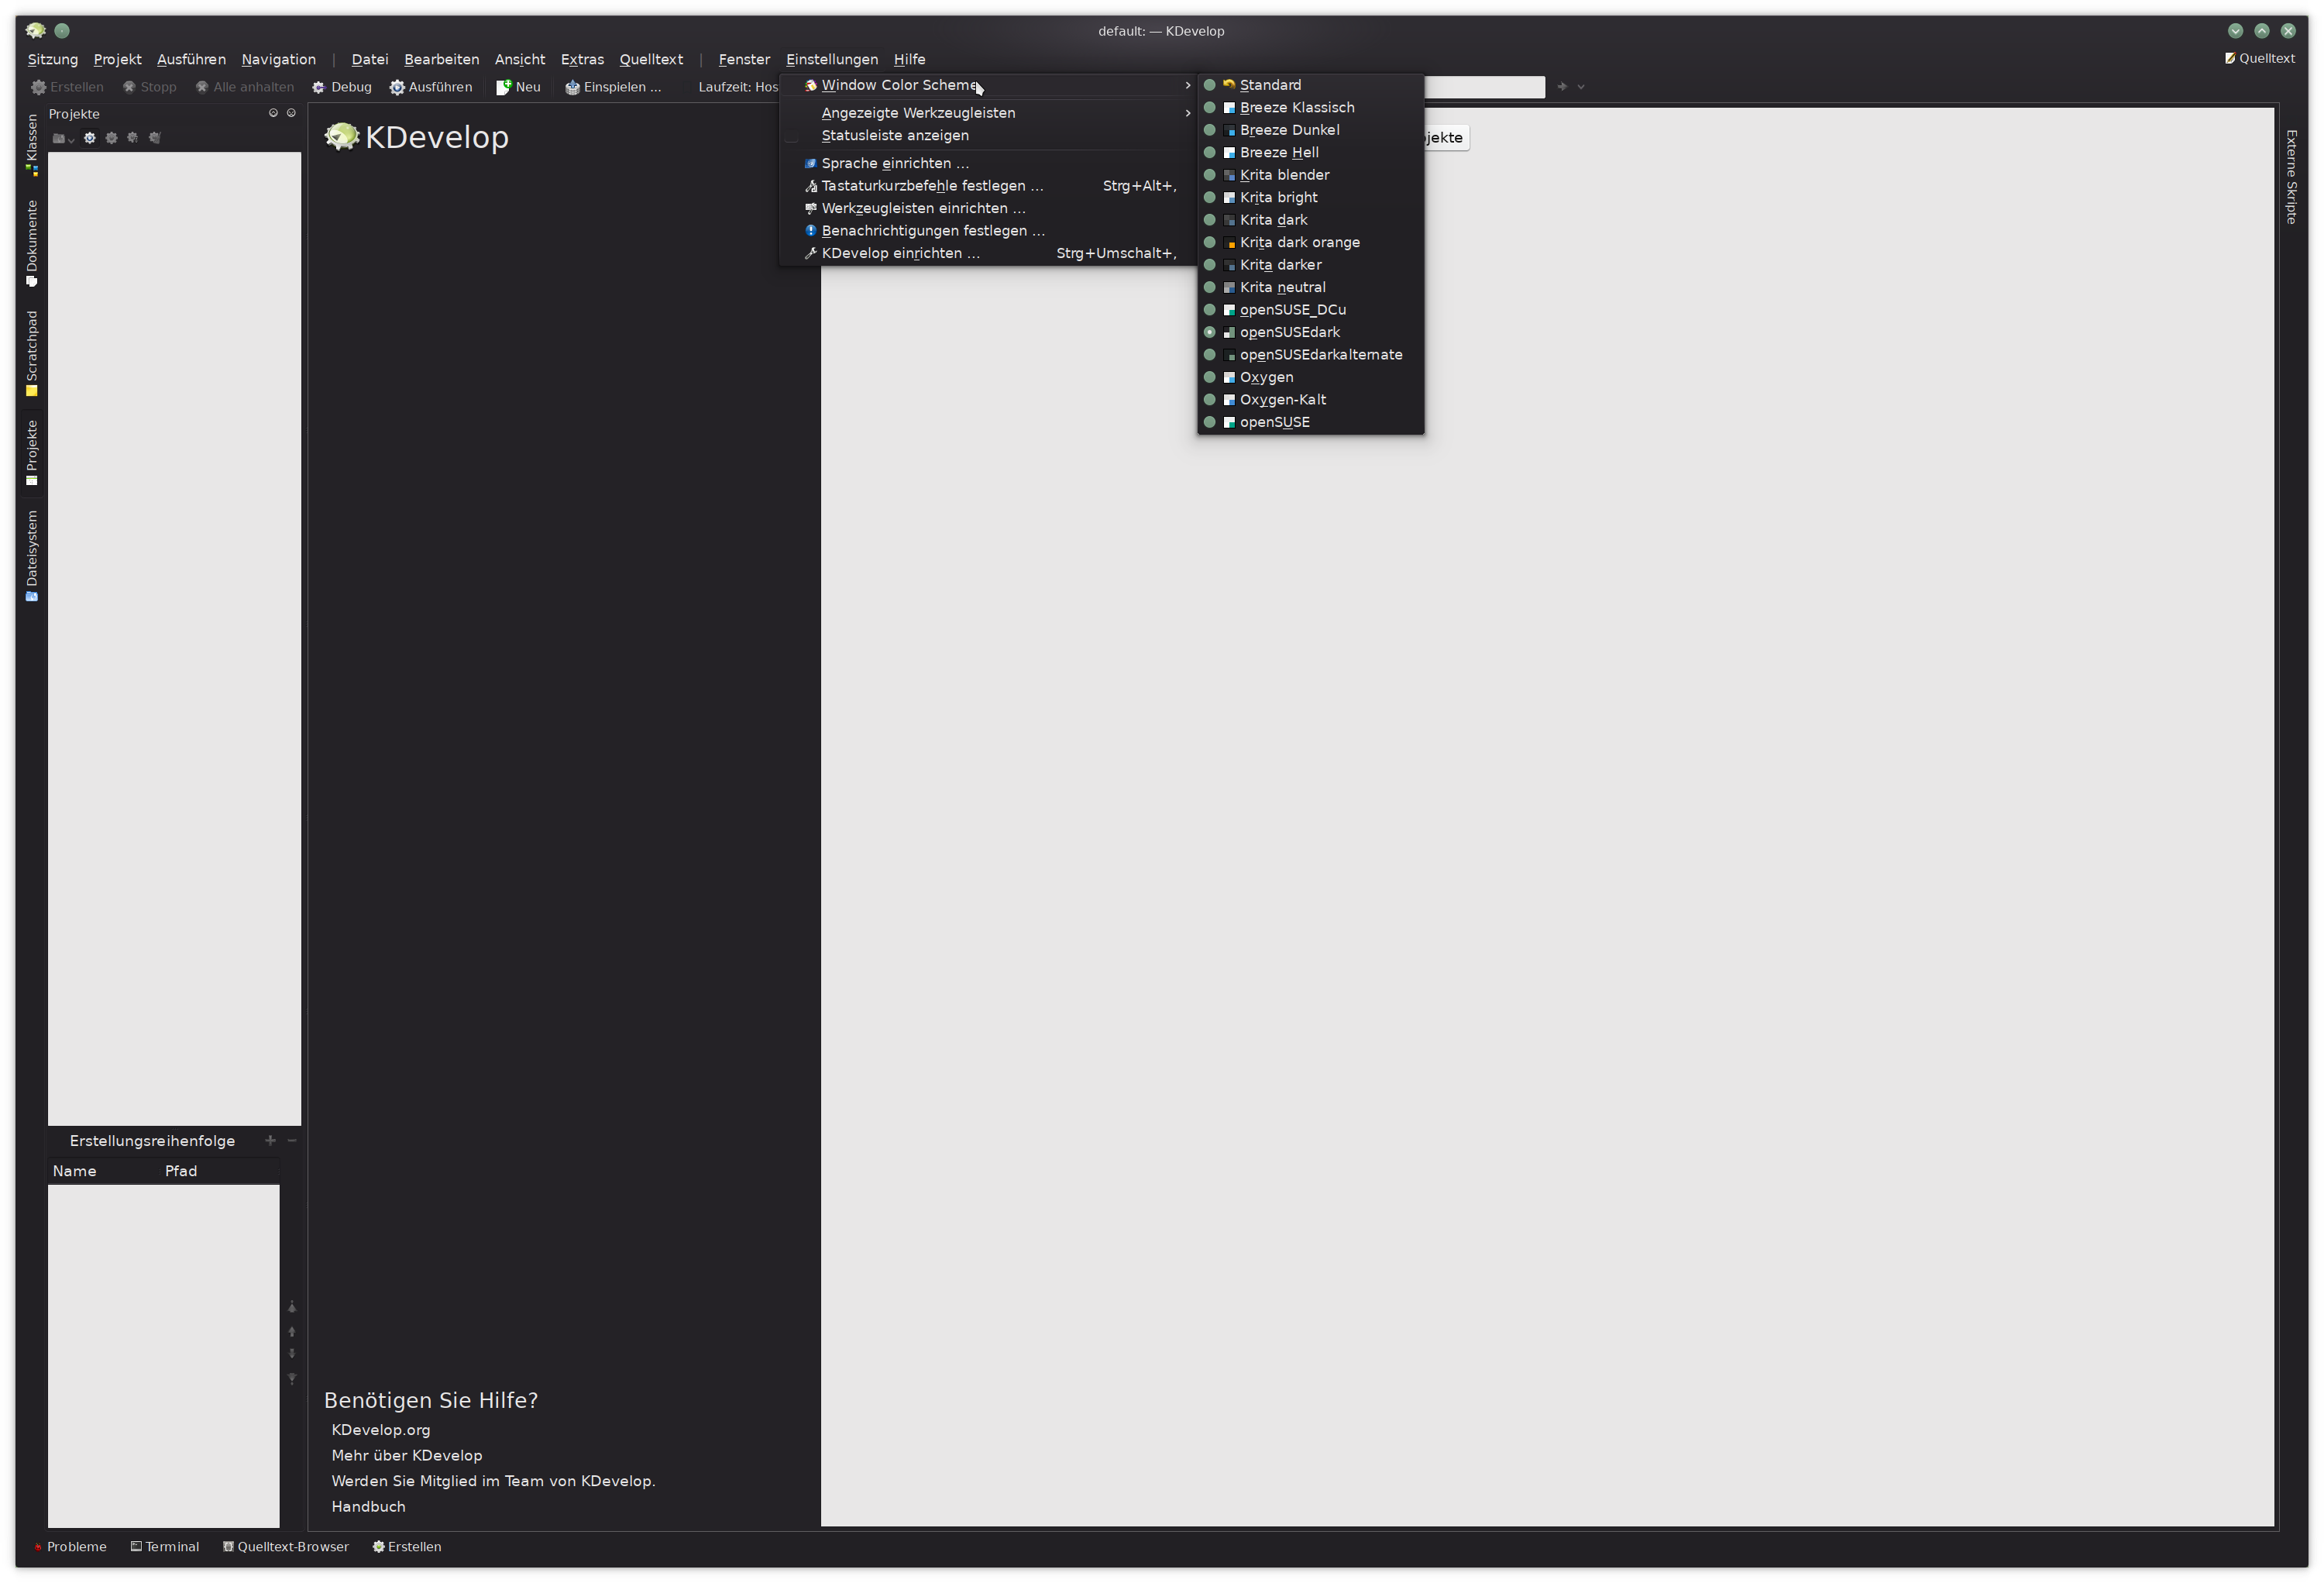Image resolution: width=2324 pixels, height=1583 pixels.
Task: Choose openSUSE color scheme
Action: 1310,422
